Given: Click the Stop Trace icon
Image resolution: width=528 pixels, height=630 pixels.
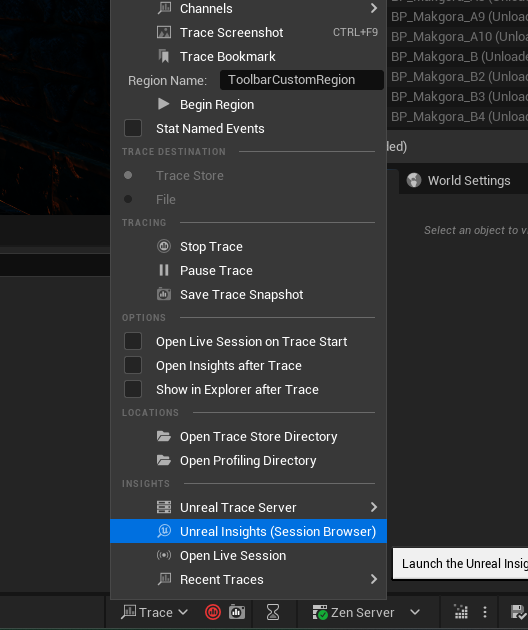Looking at the screenshot, I should point(164,246).
